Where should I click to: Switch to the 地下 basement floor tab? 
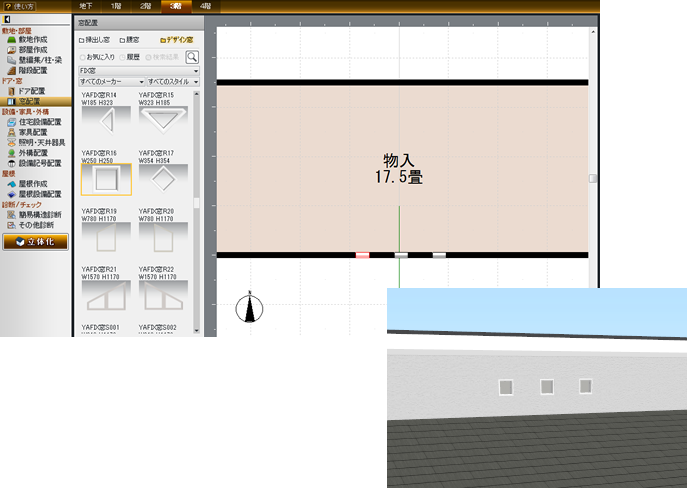click(x=87, y=6)
